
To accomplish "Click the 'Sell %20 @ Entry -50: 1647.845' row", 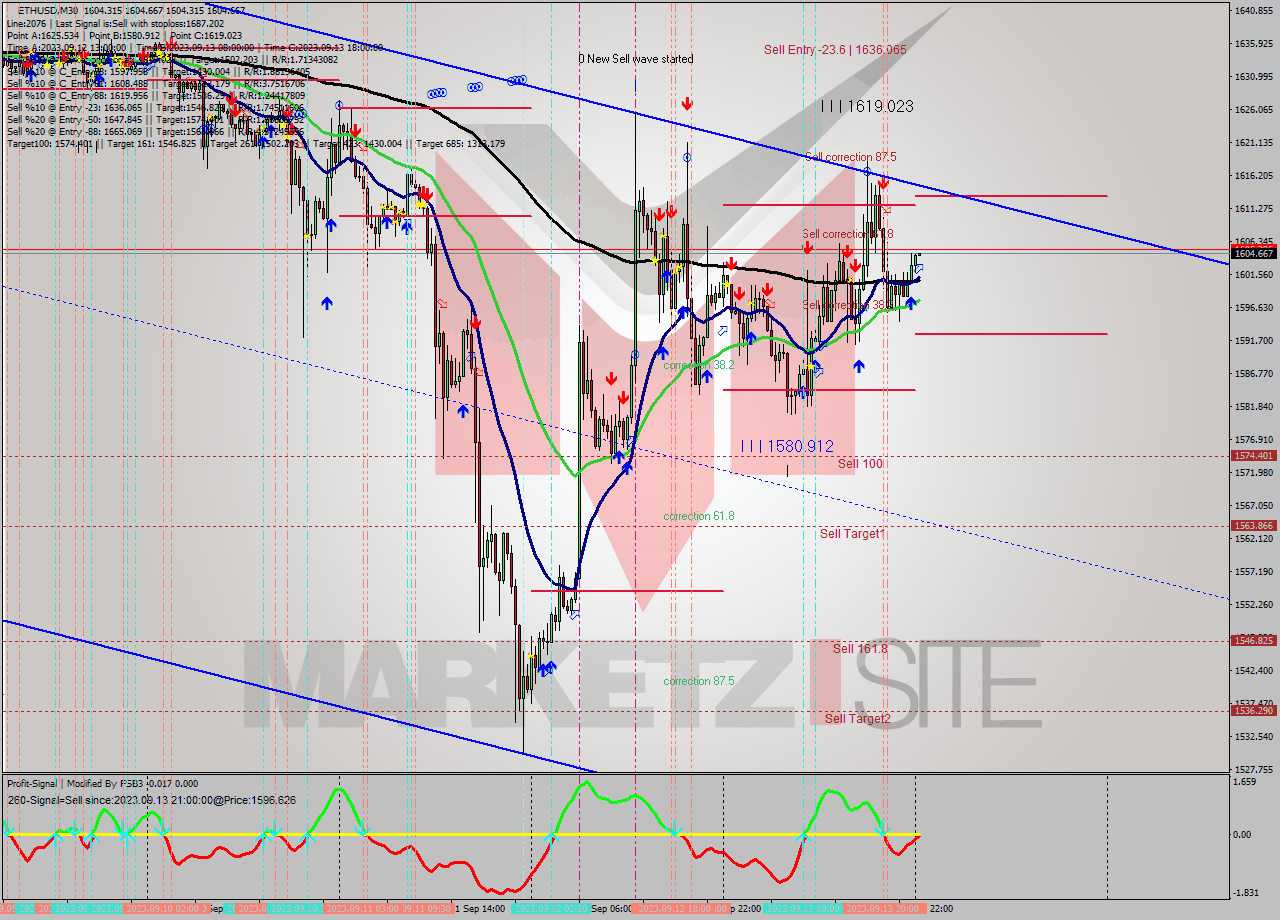I will click(x=154, y=119).
